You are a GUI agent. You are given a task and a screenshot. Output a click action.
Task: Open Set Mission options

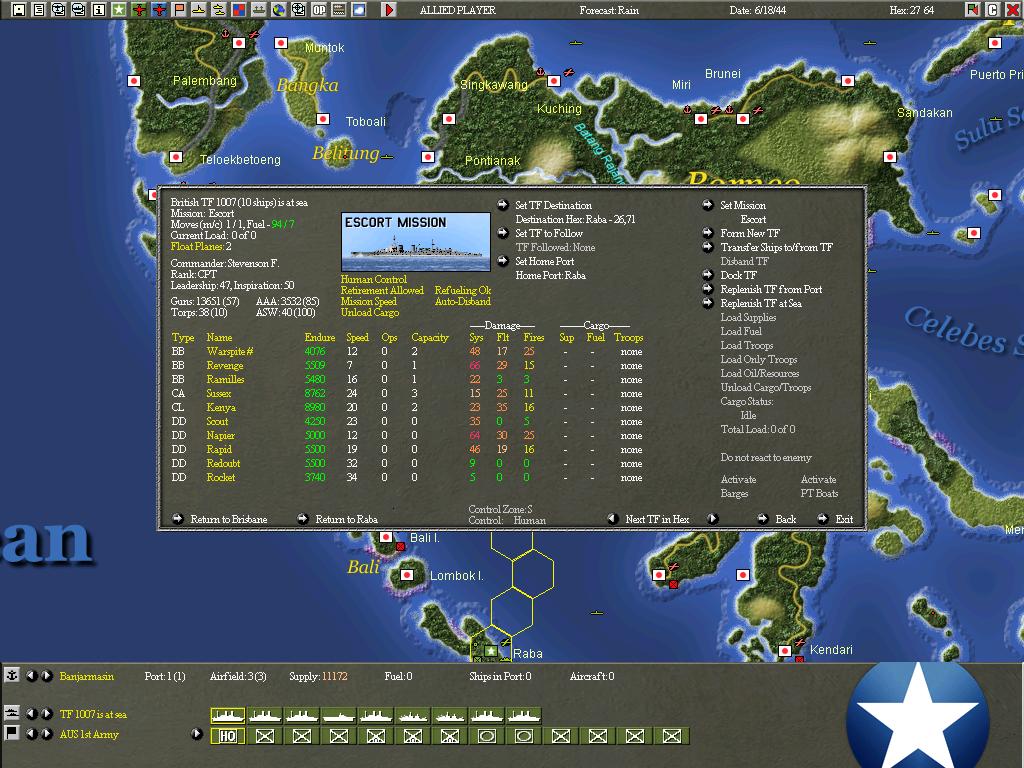tap(743, 205)
